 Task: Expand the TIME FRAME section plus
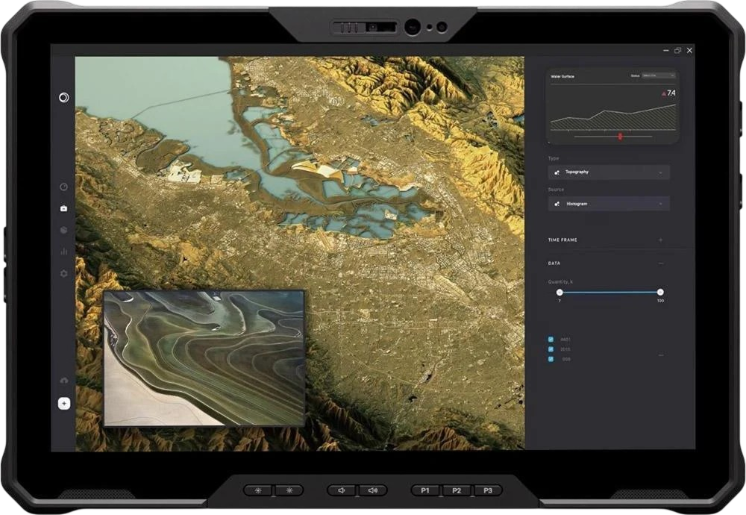660,240
